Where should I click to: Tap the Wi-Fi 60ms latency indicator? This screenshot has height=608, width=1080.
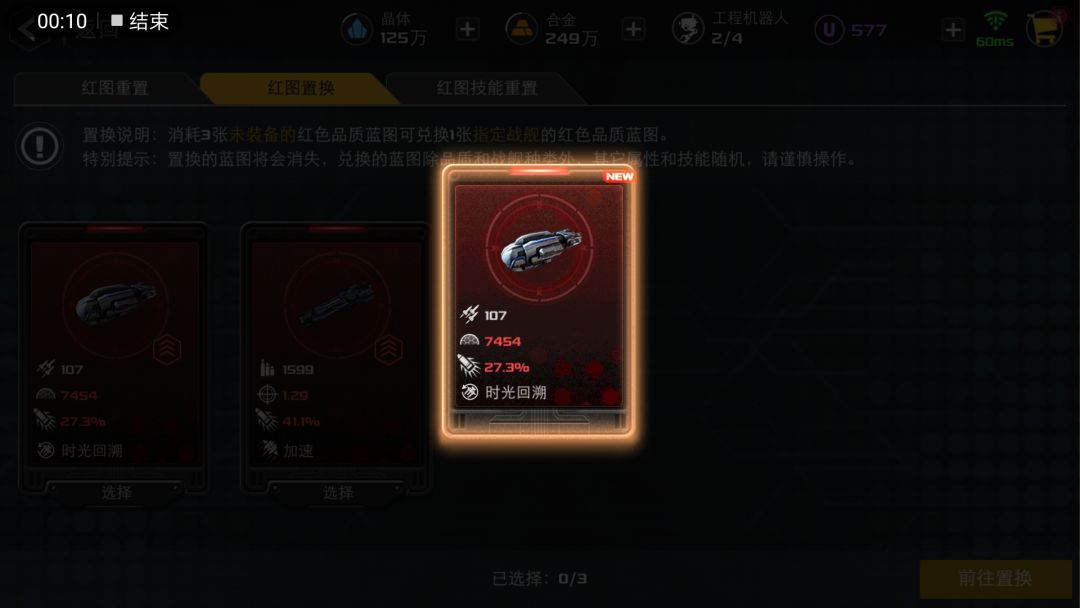[995, 30]
